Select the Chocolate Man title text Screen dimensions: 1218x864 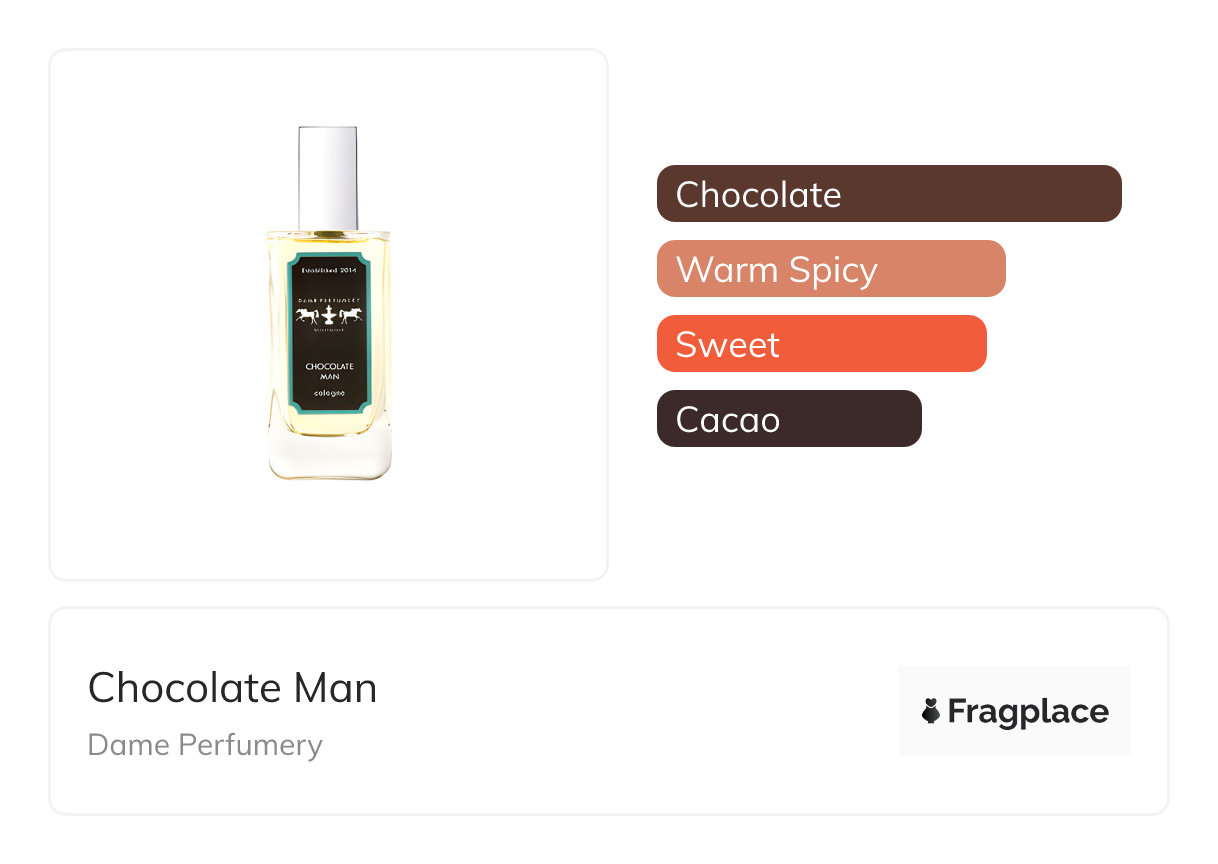tap(232, 688)
